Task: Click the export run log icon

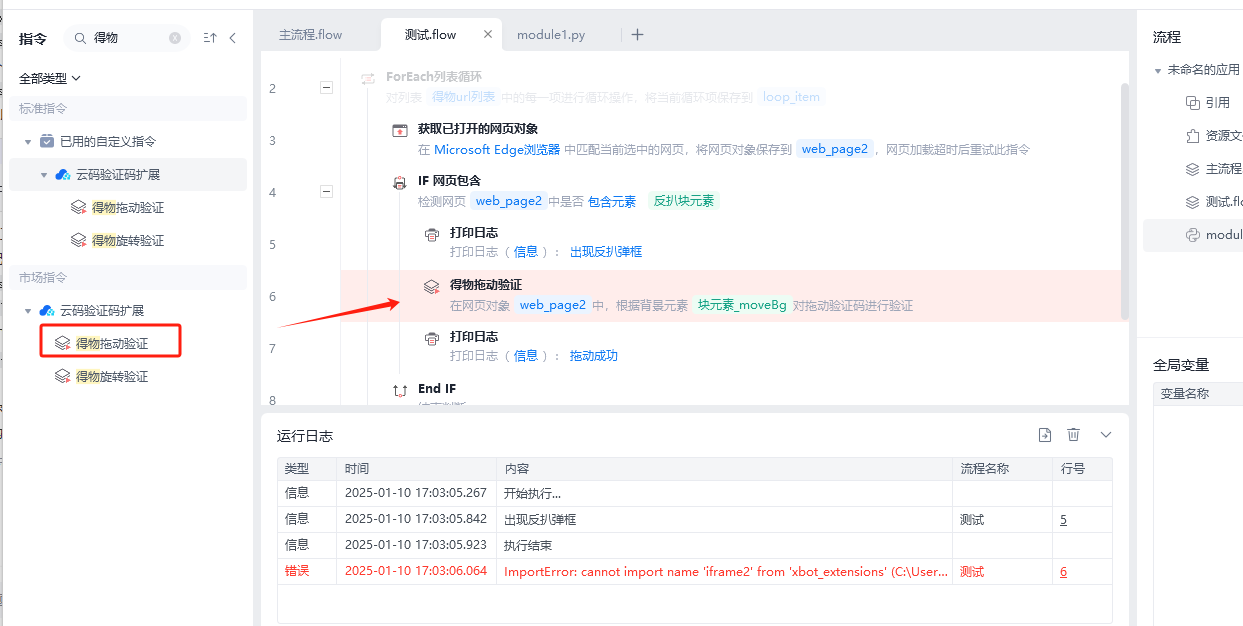Action: click(x=1045, y=435)
